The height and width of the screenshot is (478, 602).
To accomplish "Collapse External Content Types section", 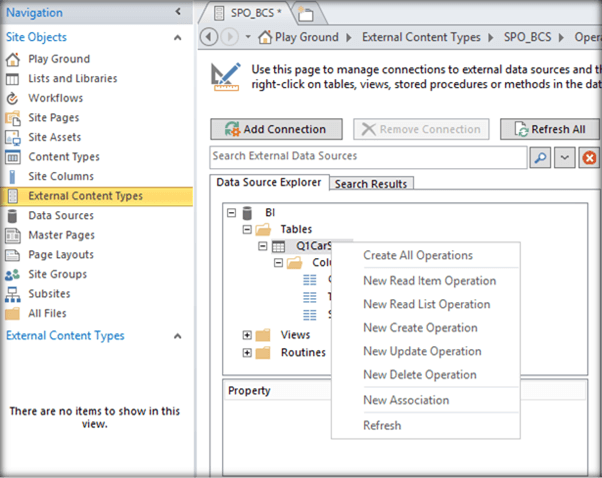I will coord(177,336).
